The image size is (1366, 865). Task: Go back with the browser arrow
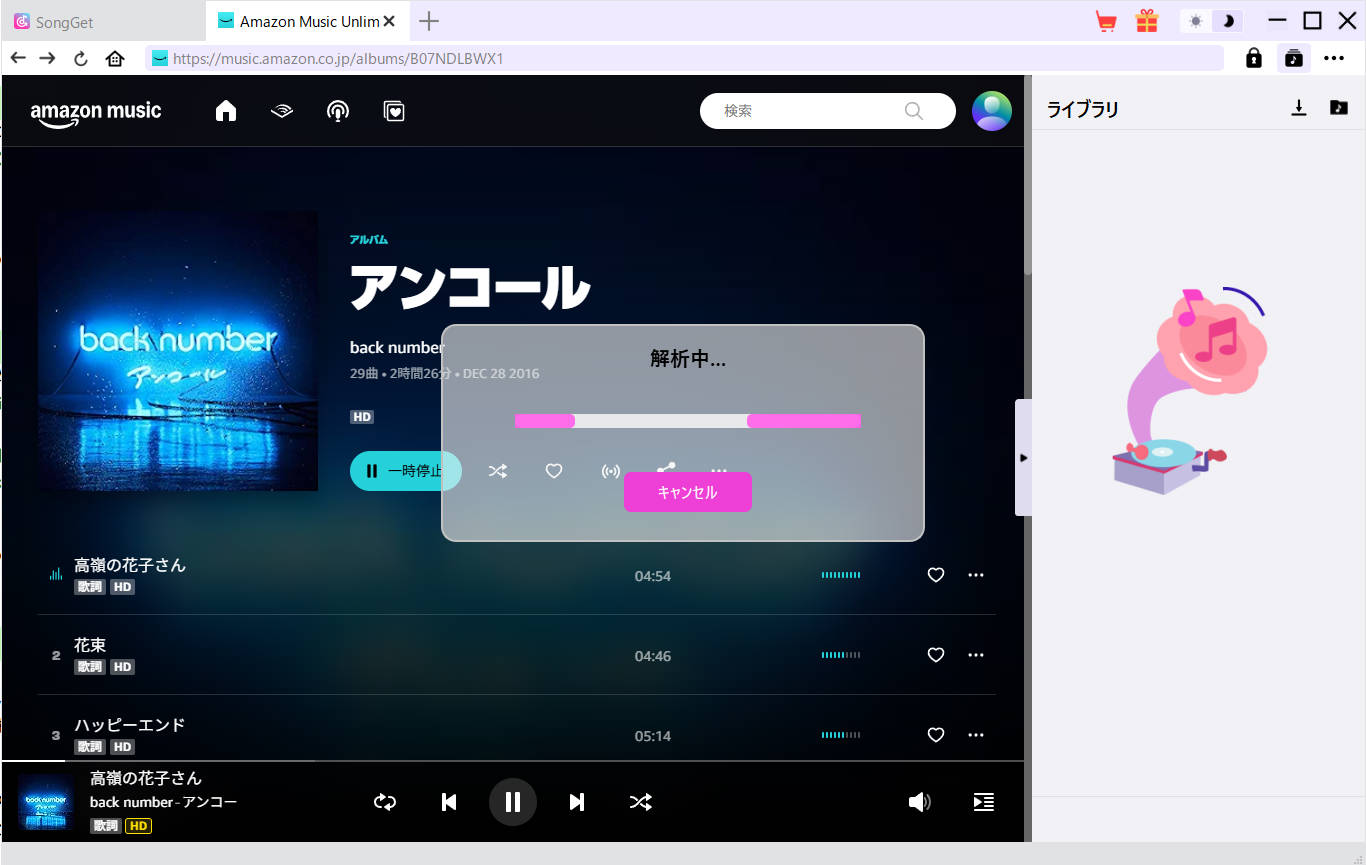point(18,58)
